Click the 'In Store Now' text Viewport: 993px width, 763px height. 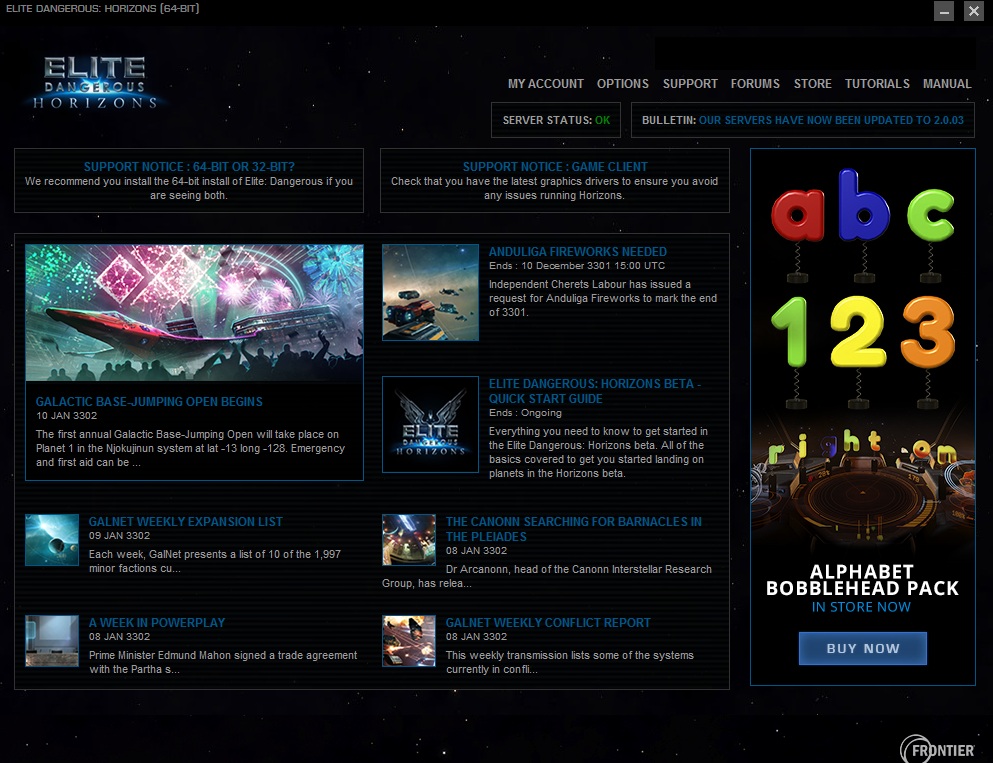(861, 607)
